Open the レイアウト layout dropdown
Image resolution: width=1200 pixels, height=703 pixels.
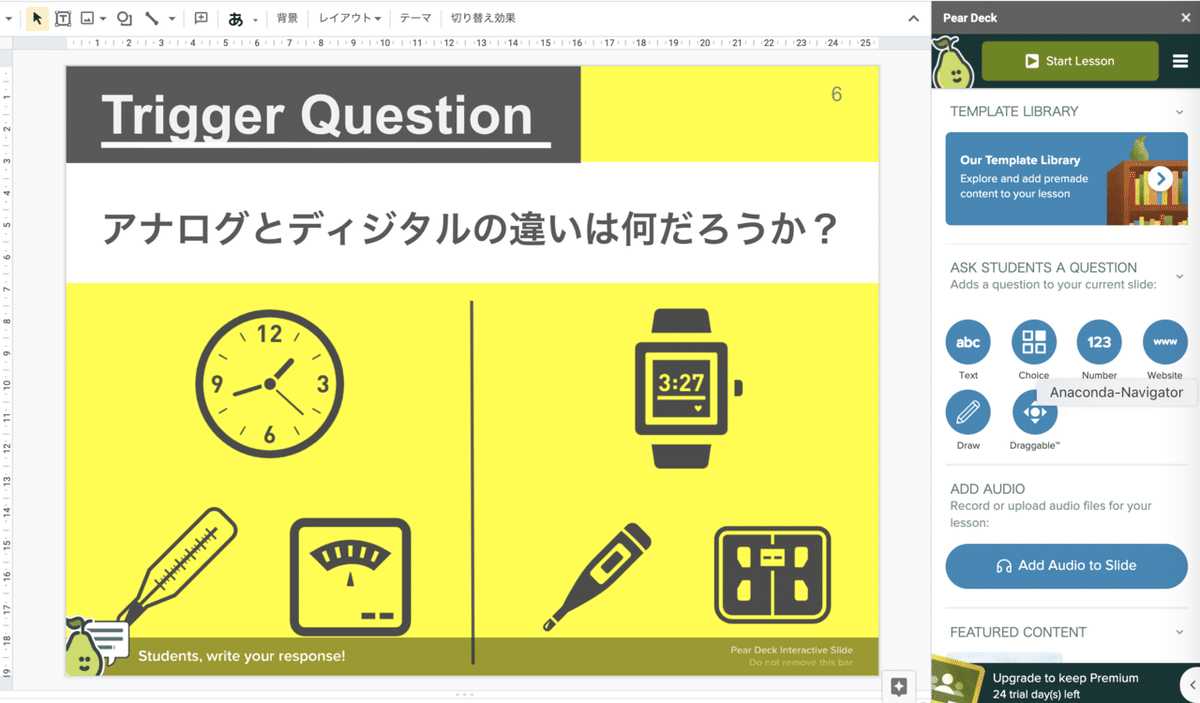[349, 18]
